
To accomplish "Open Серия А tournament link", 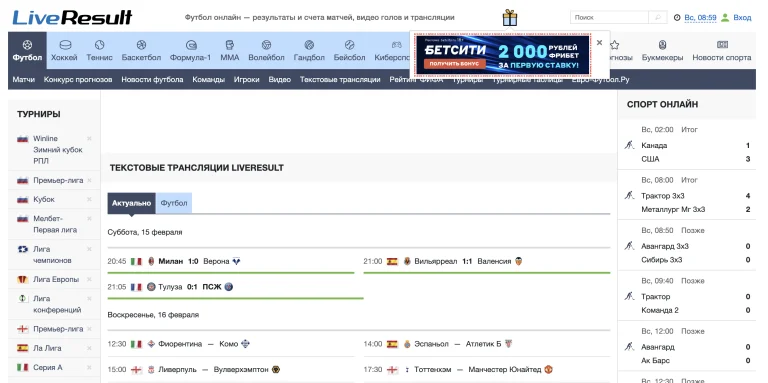I will tap(48, 367).
